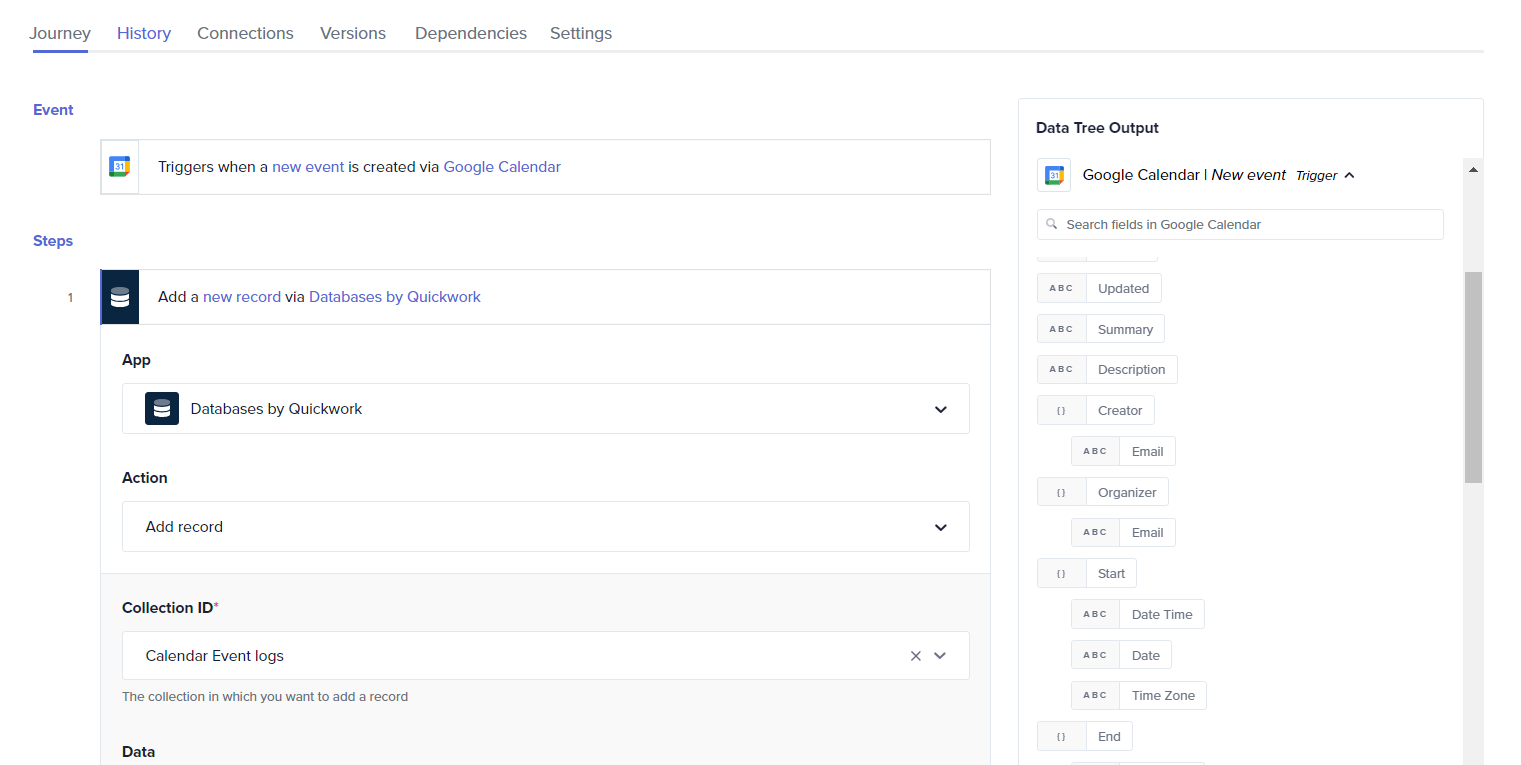Click the Databases by Quickwork link in step 1
This screenshot has width=1521, height=765.
point(395,297)
